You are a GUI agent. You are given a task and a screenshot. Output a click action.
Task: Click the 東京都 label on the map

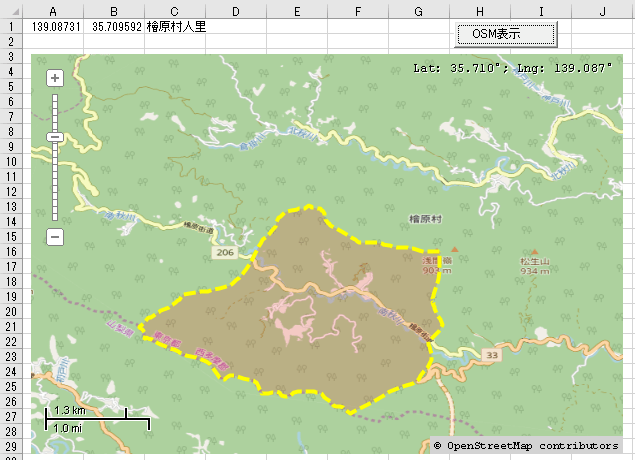tap(167, 339)
